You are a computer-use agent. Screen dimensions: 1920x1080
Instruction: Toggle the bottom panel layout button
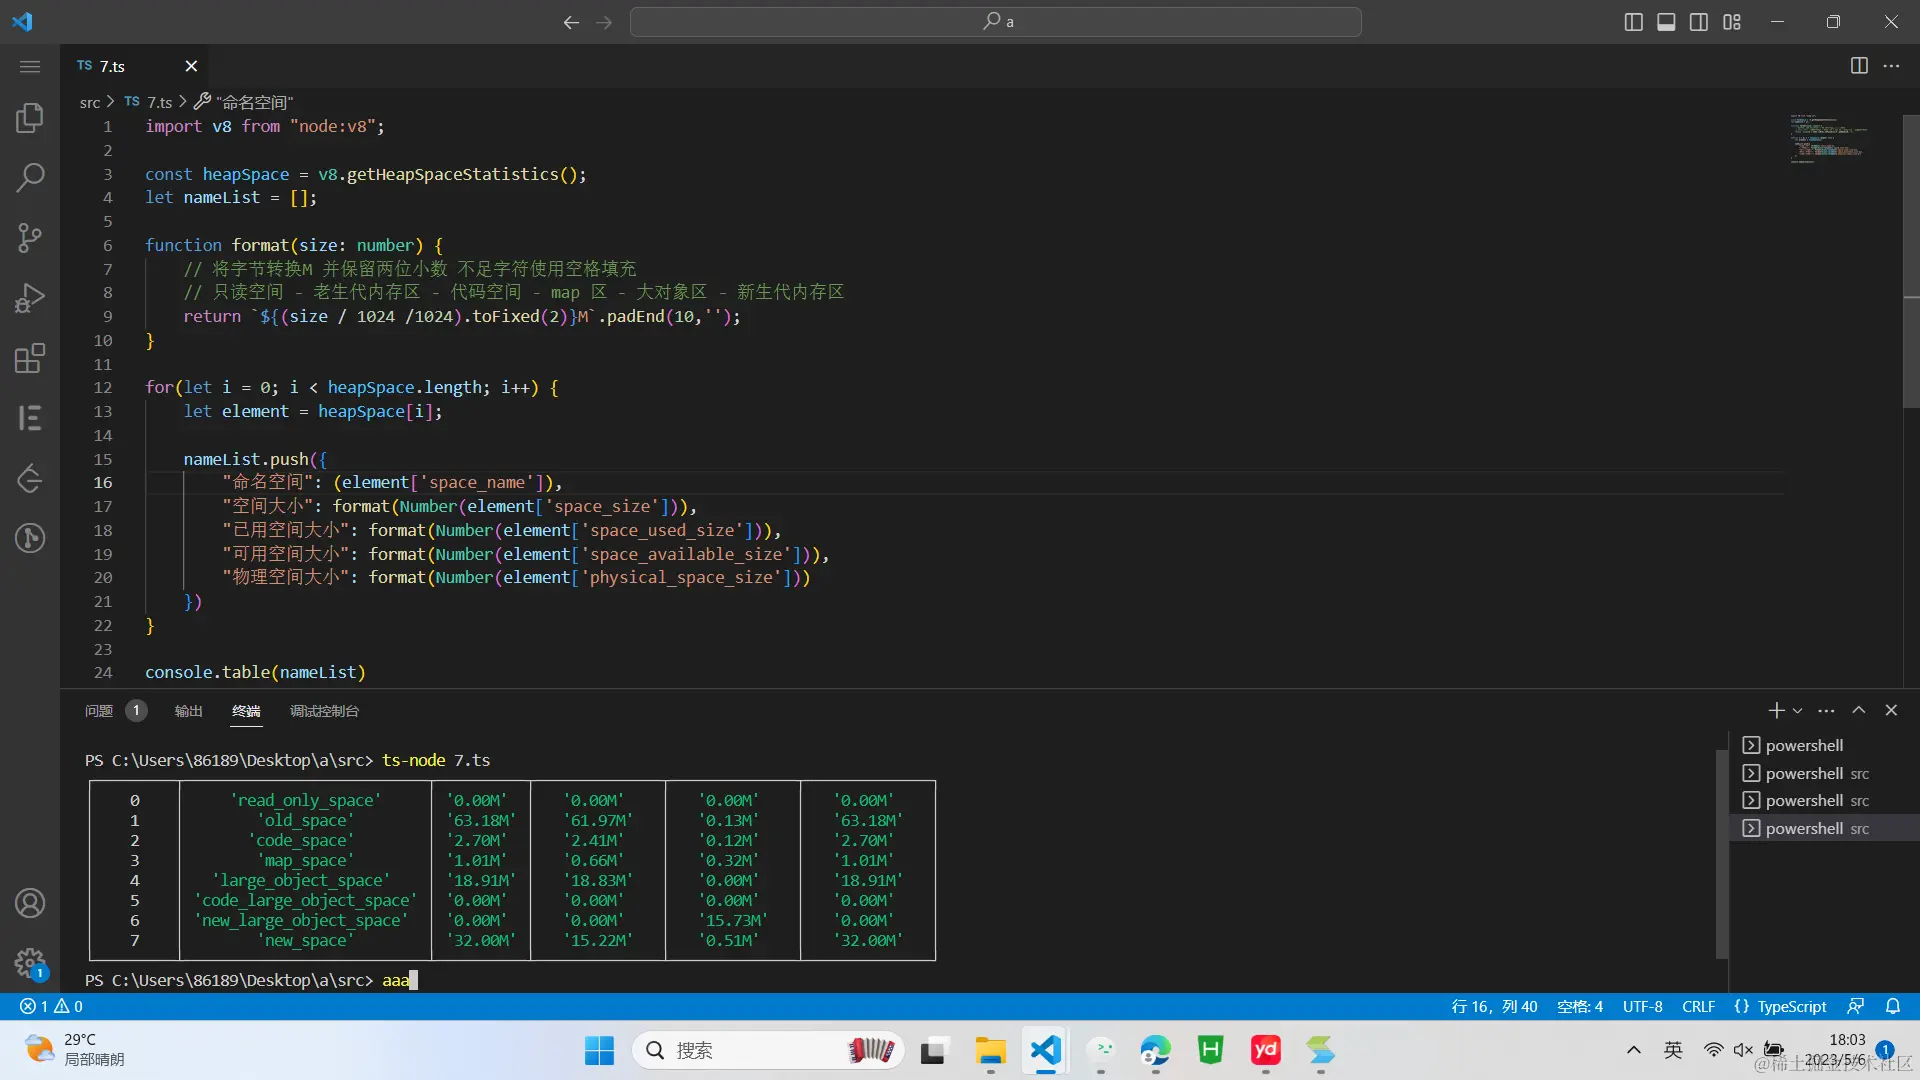(1666, 22)
